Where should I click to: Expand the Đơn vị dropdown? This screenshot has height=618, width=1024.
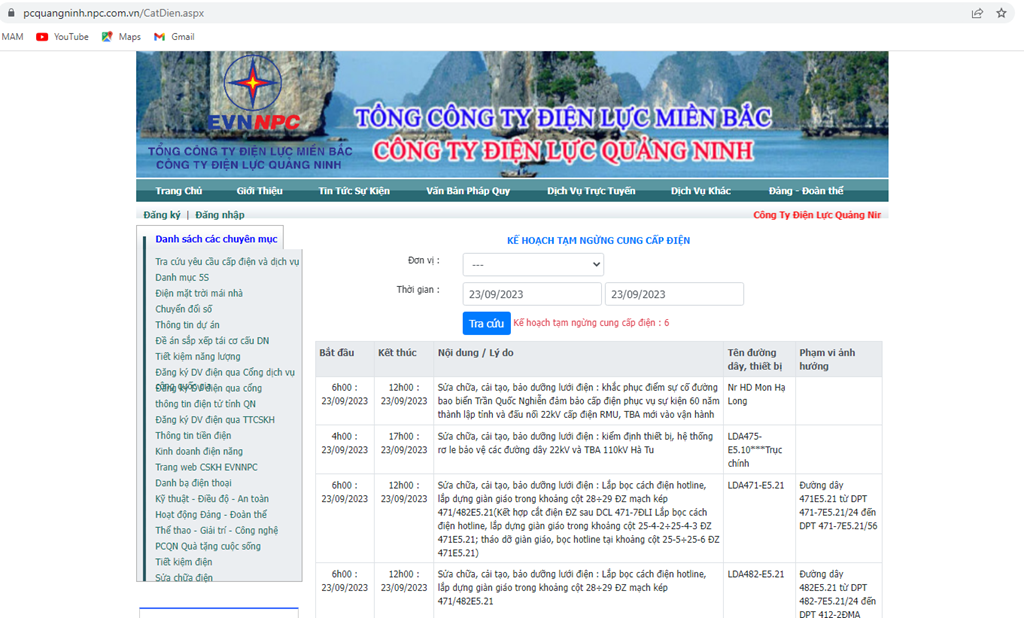pos(533,265)
